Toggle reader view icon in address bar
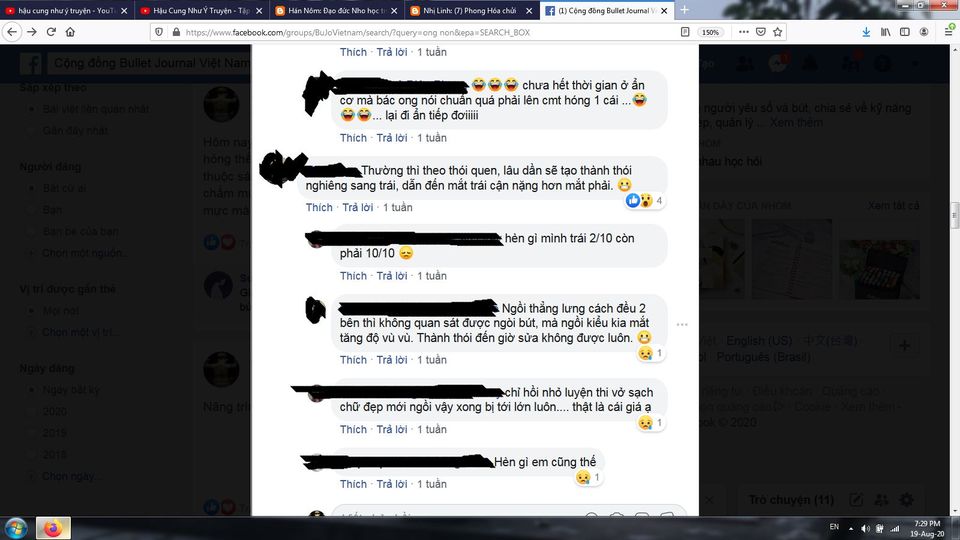Image resolution: width=960 pixels, height=540 pixels. 685,32
